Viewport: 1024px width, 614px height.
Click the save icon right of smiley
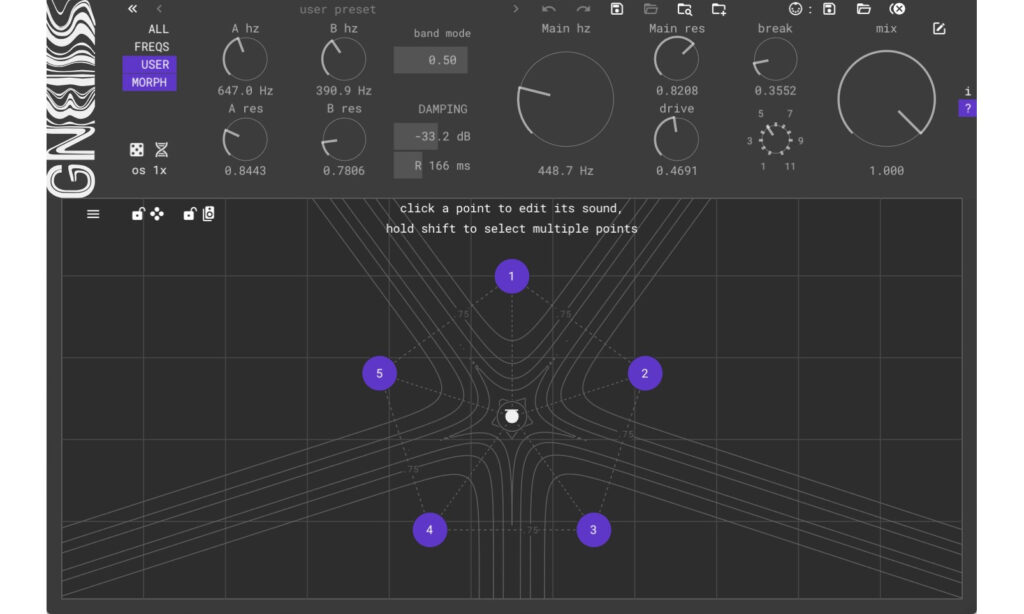829,8
